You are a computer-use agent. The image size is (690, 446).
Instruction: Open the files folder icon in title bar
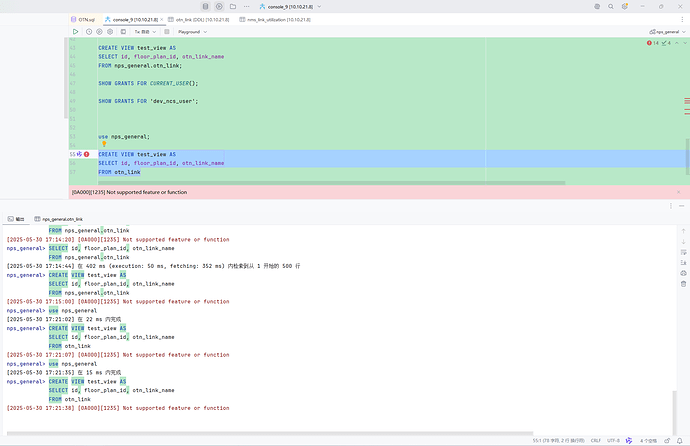coord(233,6)
